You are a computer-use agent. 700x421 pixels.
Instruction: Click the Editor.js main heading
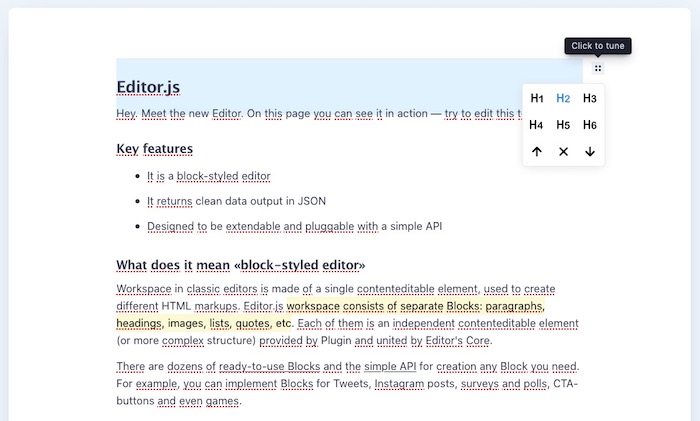(x=148, y=87)
